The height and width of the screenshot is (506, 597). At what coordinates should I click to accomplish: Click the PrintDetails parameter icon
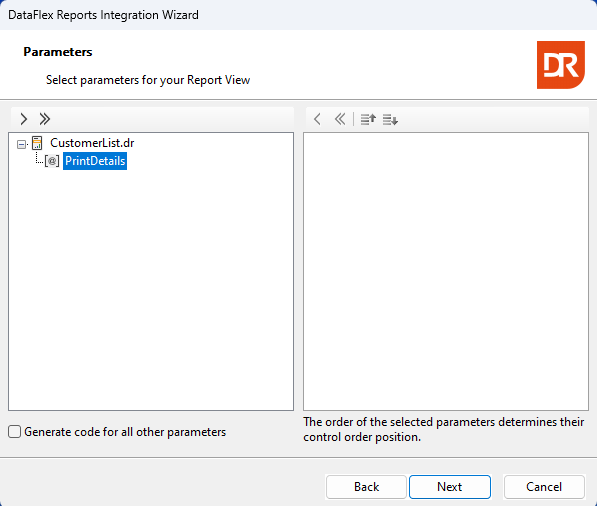pos(52,161)
